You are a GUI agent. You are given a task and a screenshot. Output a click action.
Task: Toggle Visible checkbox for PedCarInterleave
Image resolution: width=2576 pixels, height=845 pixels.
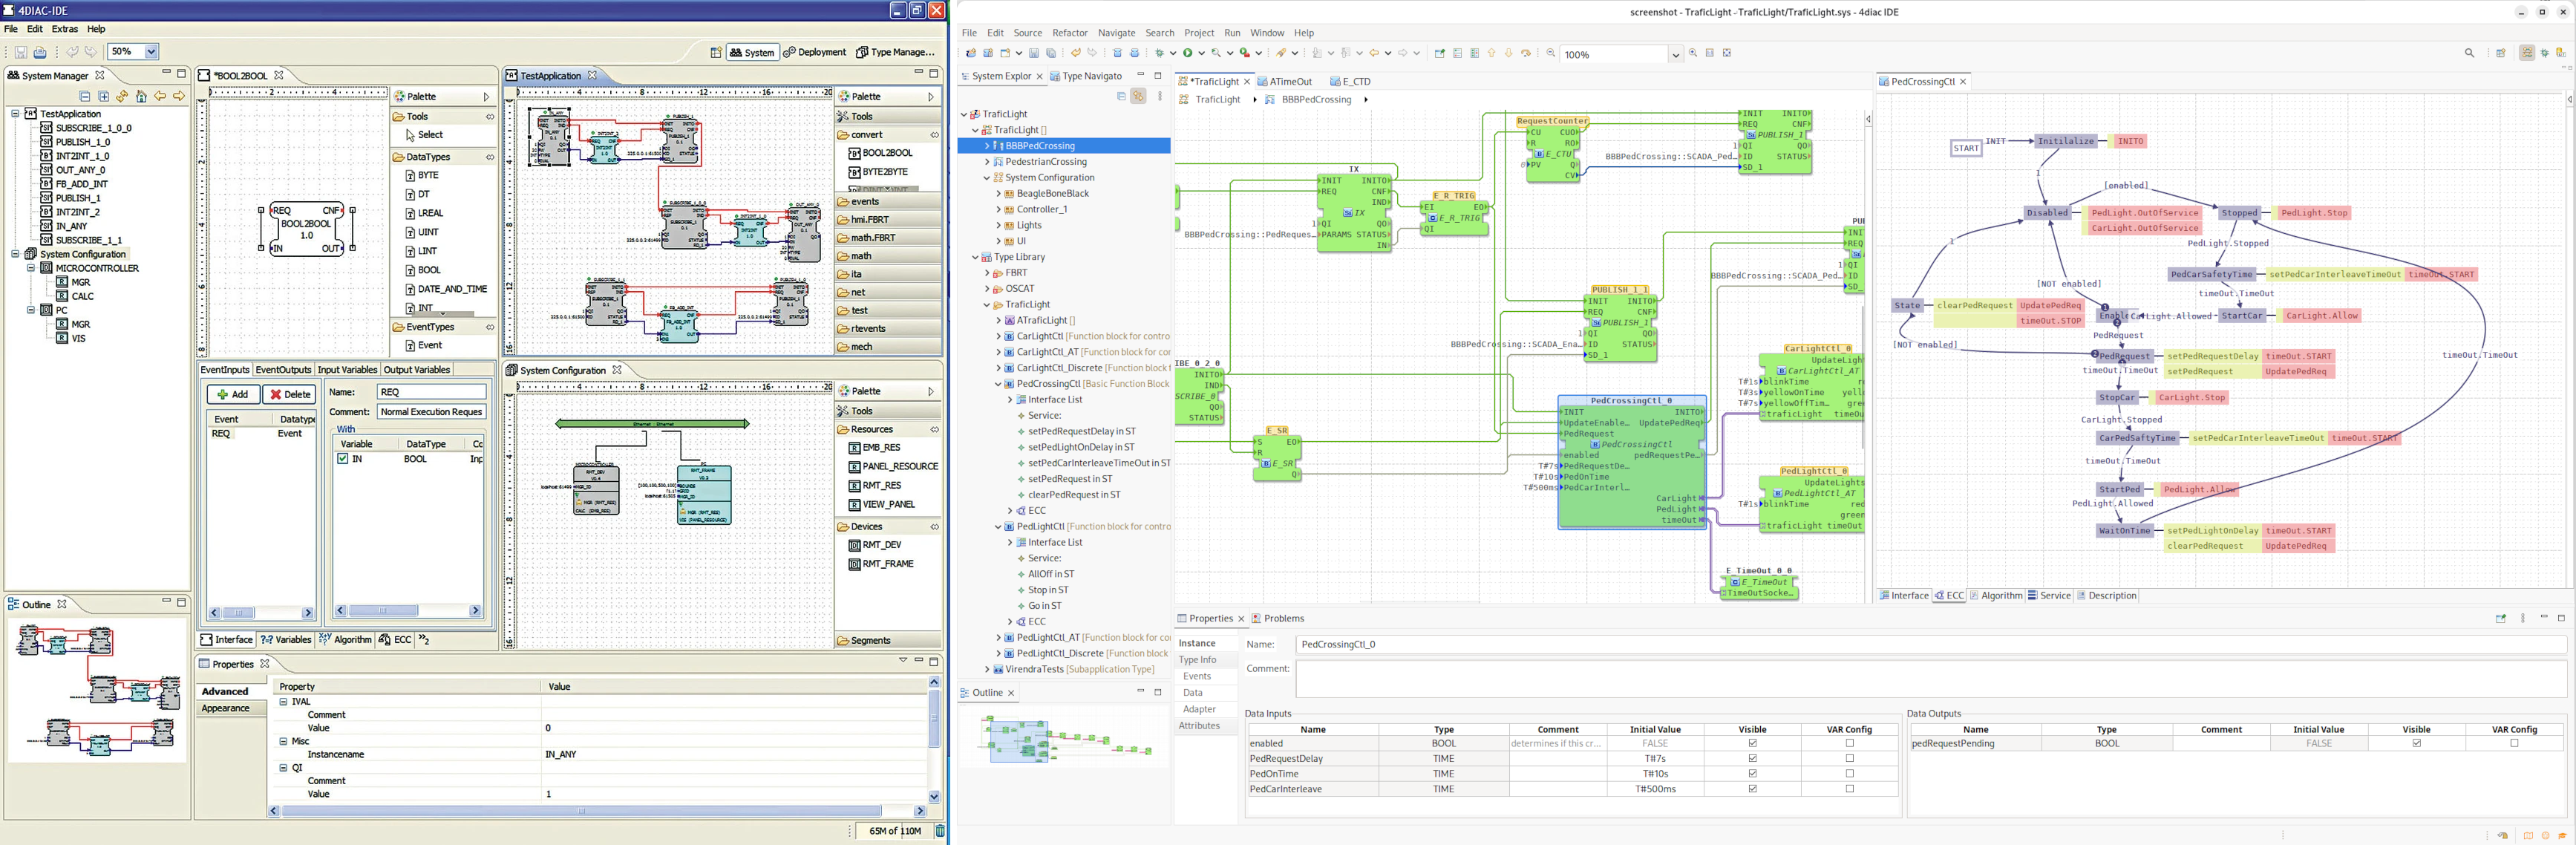click(x=1752, y=789)
